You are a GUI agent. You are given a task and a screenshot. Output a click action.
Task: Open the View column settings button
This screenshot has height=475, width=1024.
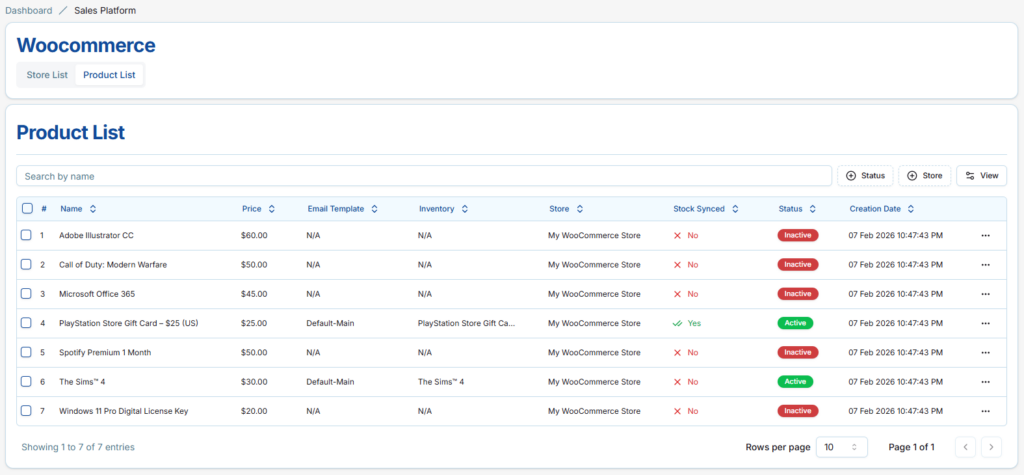(981, 176)
